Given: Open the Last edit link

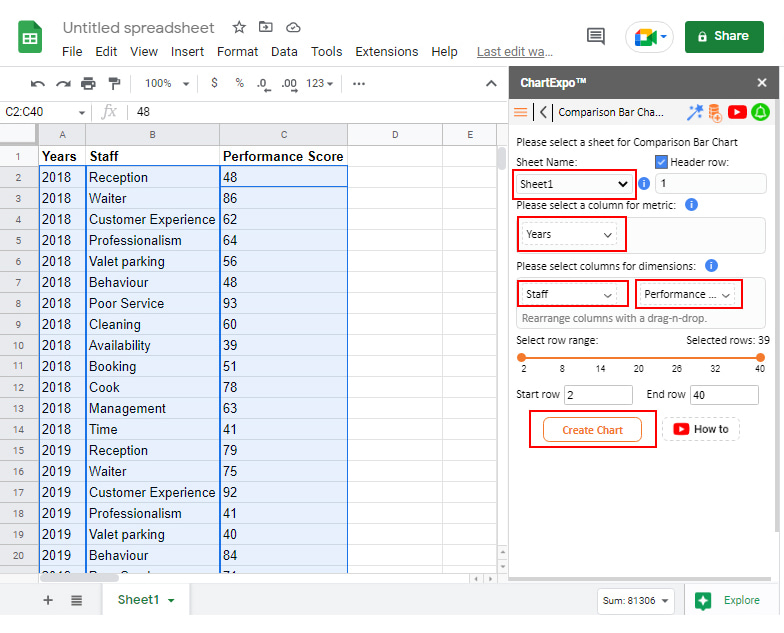Looking at the screenshot, I should 514,52.
